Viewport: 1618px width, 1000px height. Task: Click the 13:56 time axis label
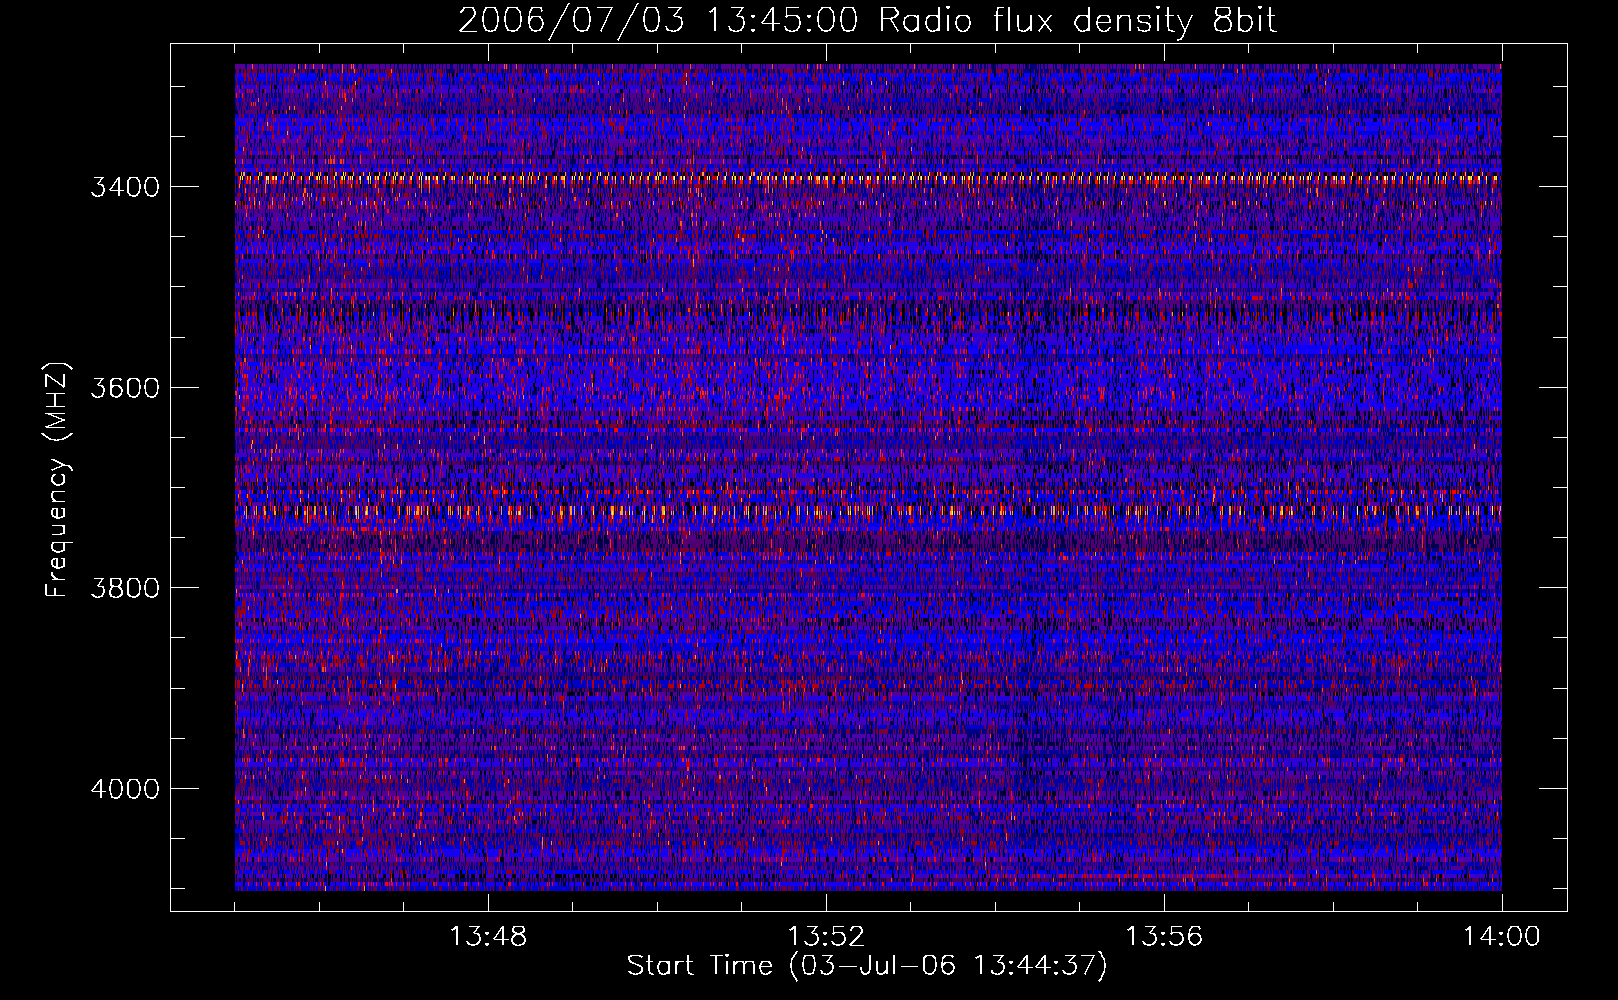point(1164,937)
